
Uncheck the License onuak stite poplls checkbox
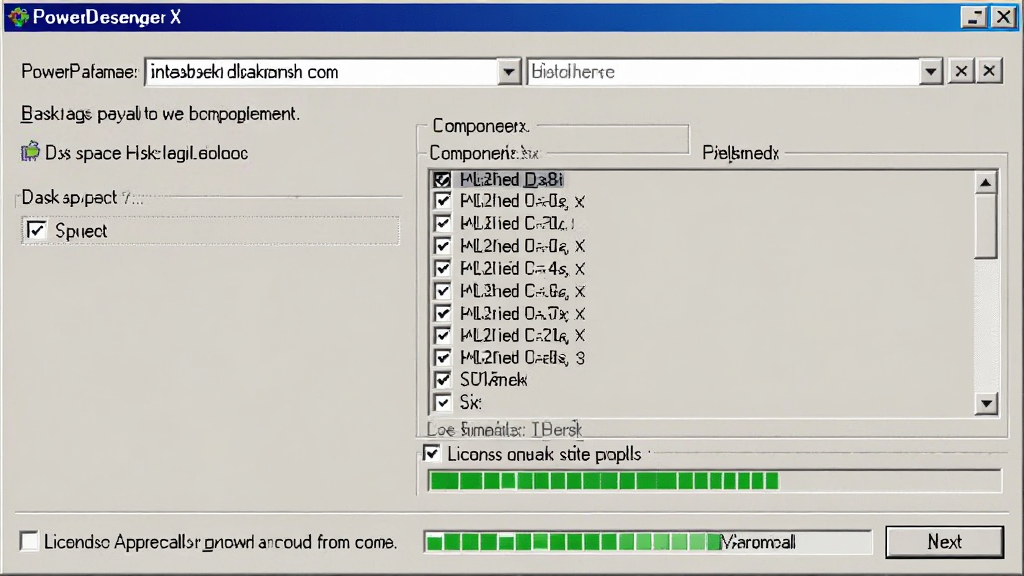pos(432,453)
